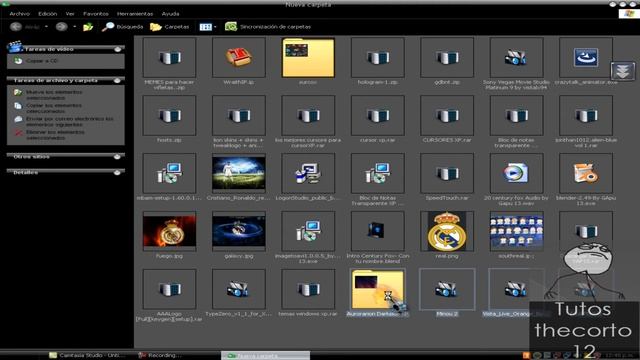Select the WraithXP zip archive icon

coord(239,58)
